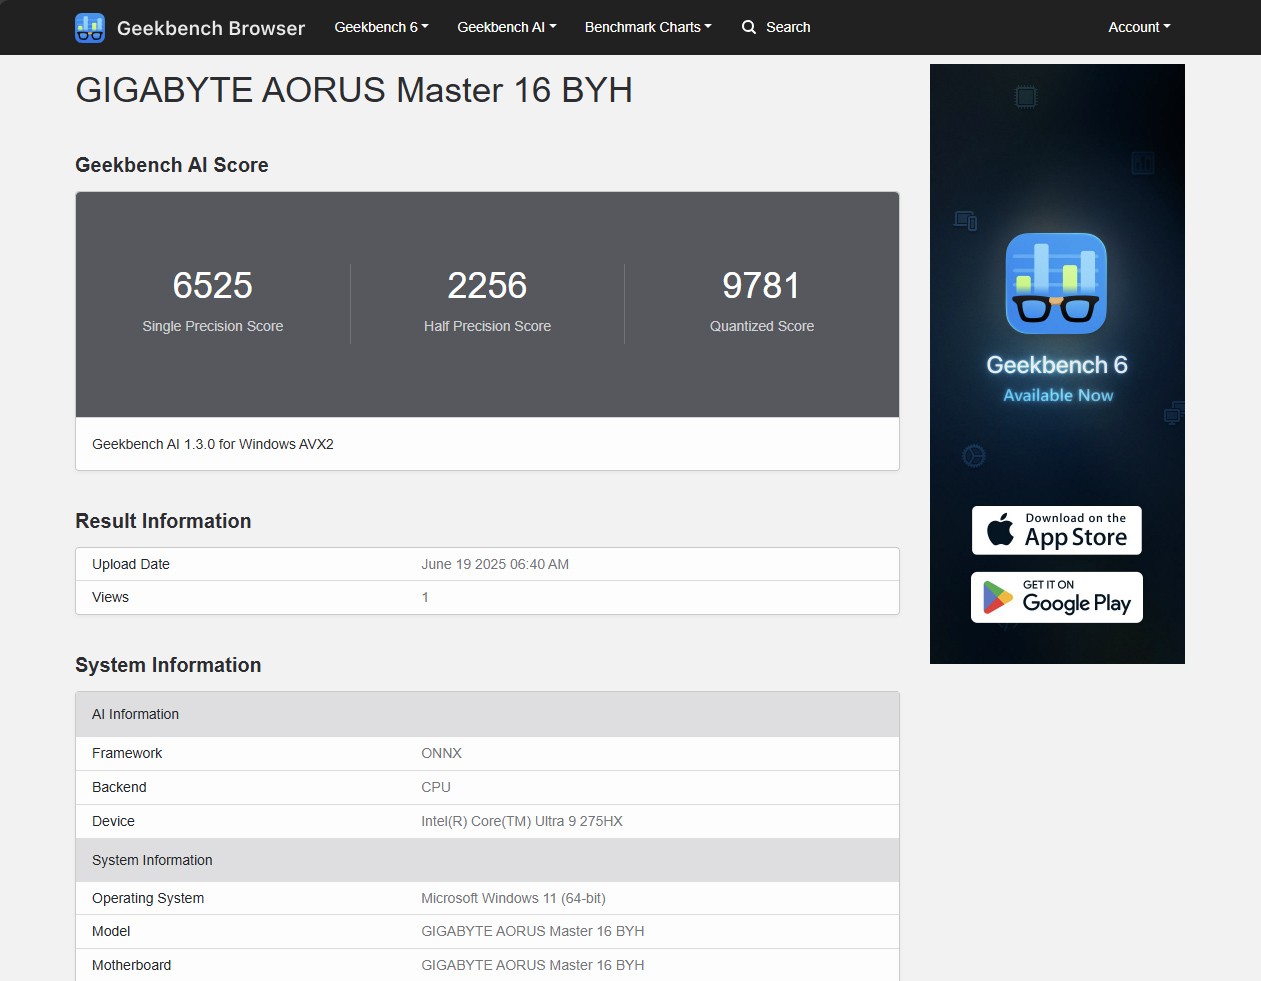Click the June 19 2025 06:40 AM value

tap(495, 564)
